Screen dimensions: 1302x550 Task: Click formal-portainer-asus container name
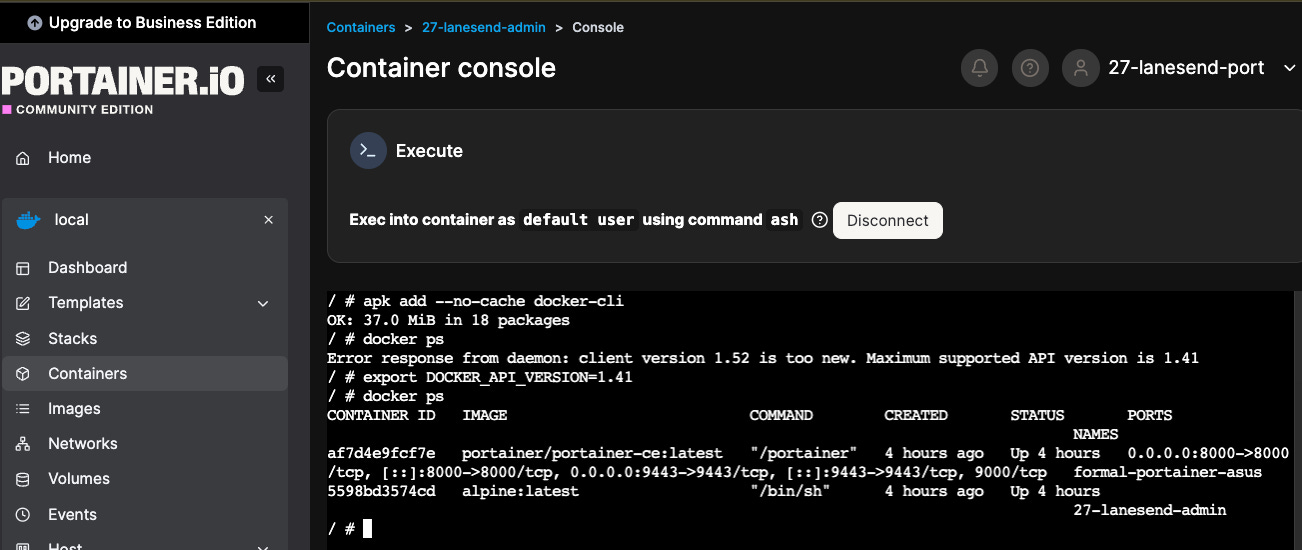tap(1167, 472)
